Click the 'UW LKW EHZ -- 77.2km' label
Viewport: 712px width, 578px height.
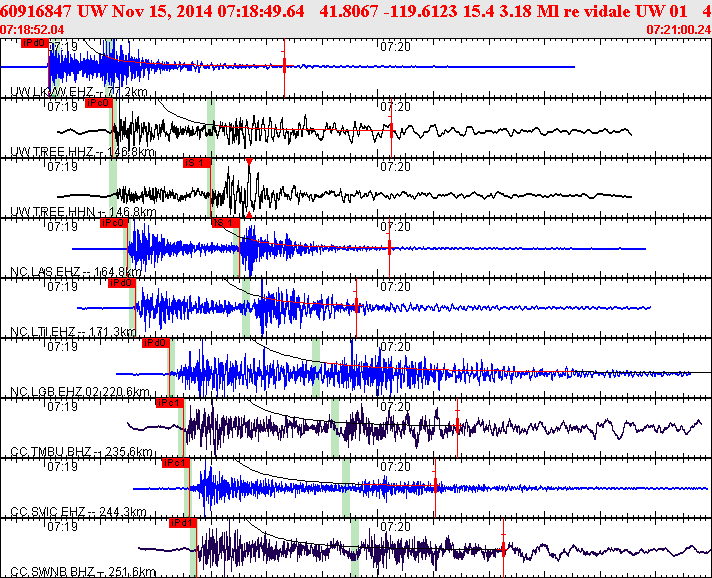[x=79, y=92]
